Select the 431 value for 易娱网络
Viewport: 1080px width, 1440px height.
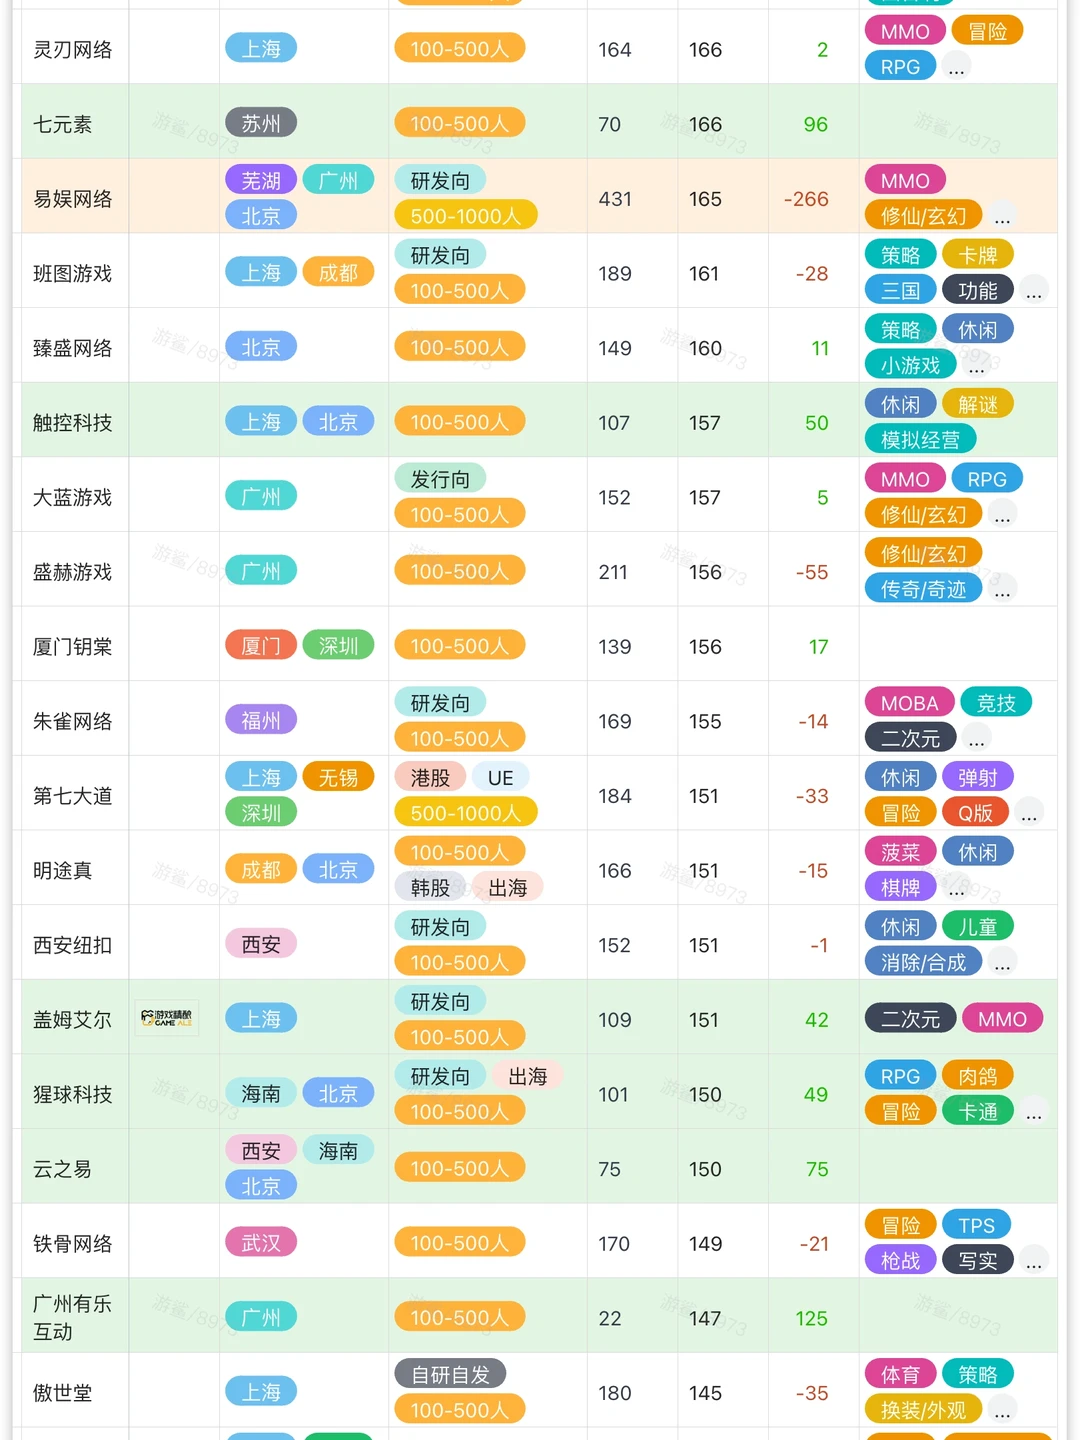coord(615,199)
